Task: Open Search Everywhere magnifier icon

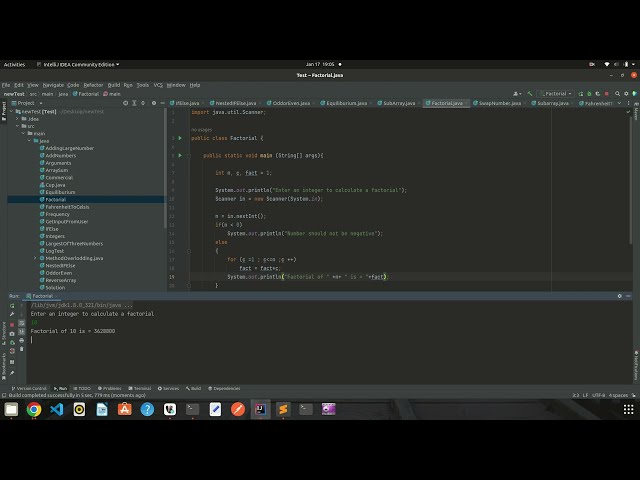Action: tap(618, 93)
